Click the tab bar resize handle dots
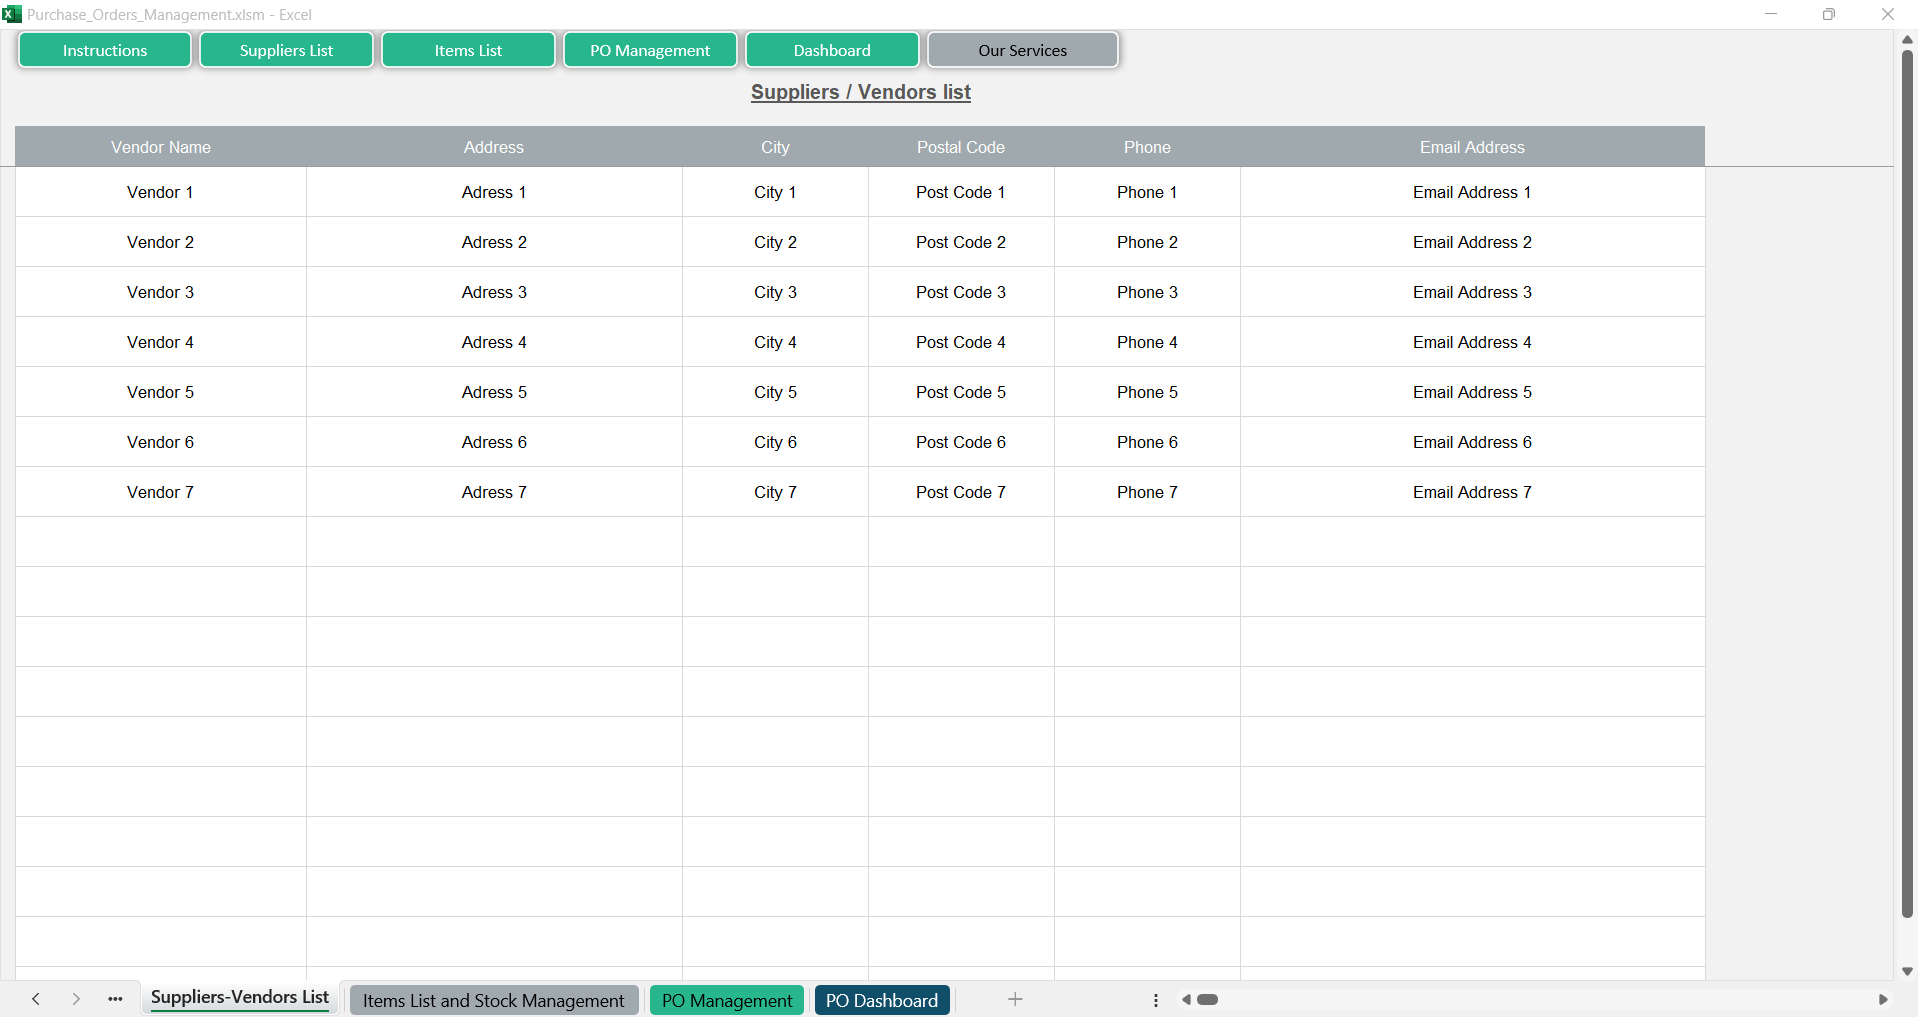This screenshot has width=1918, height=1017. pyautogui.click(x=1156, y=1000)
